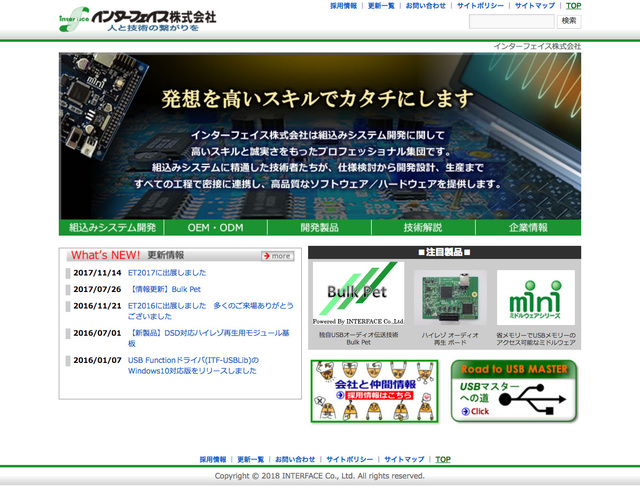The image size is (640, 497).
Task: Click the 2016/01/07 news date
Action: 97,360
